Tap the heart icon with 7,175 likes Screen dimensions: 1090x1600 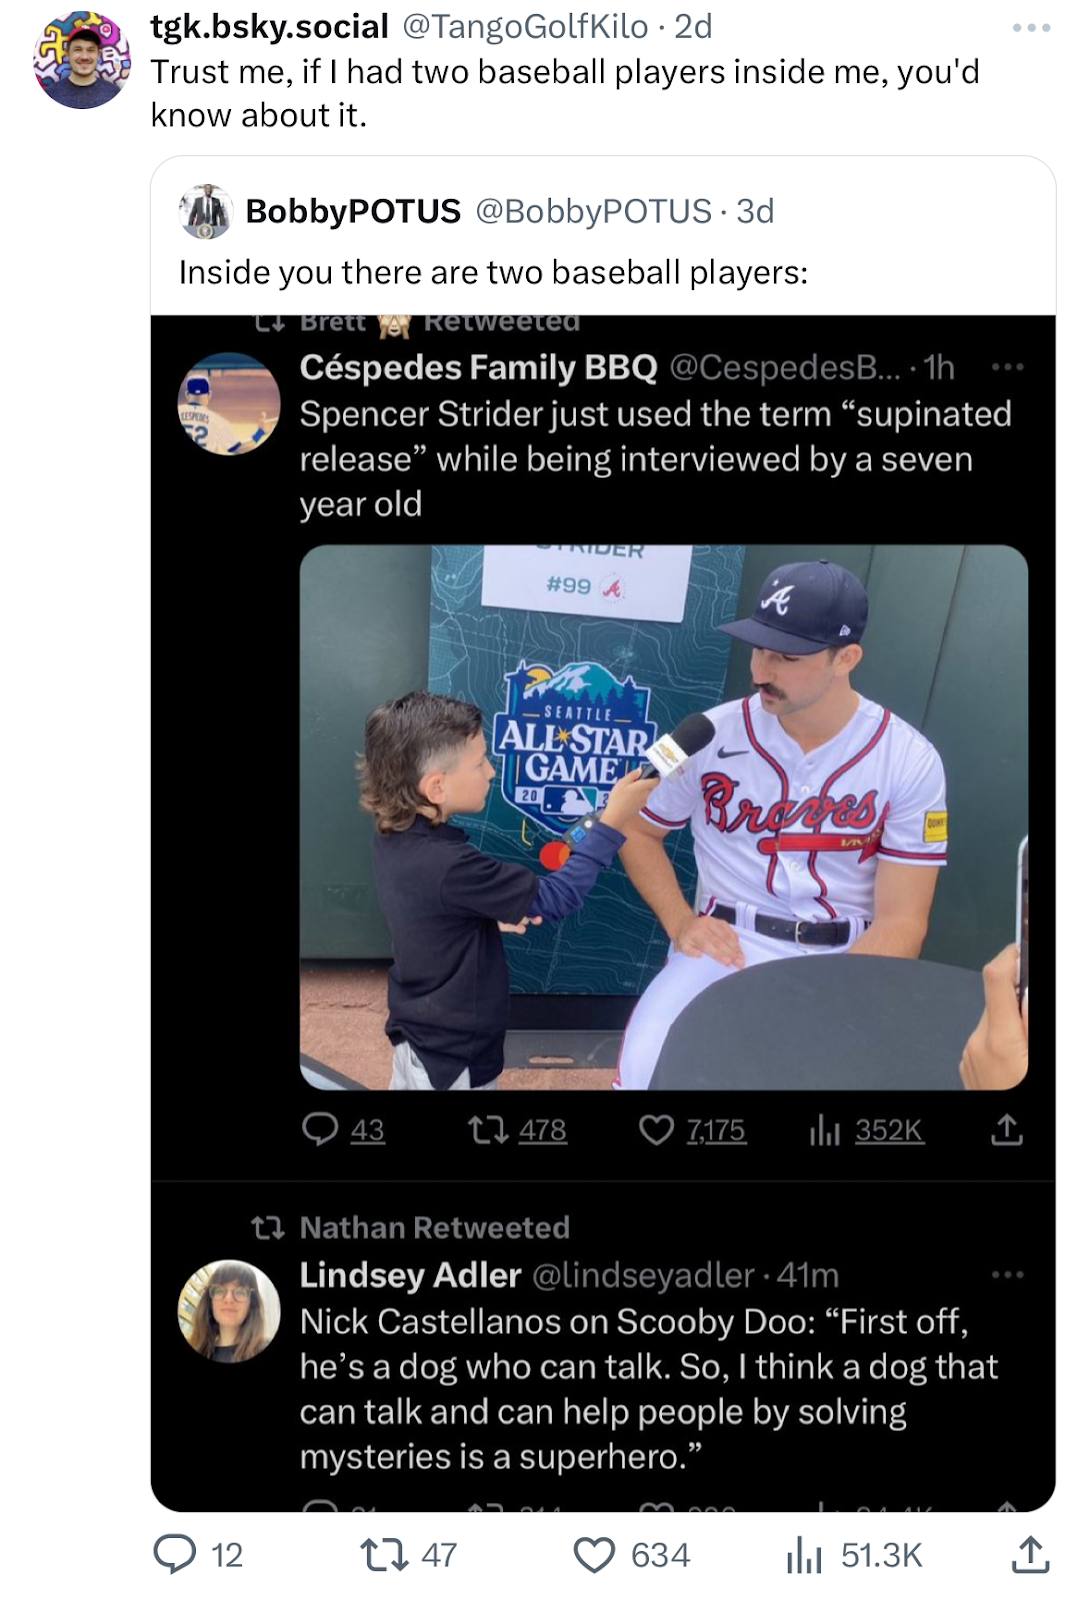656,1130
